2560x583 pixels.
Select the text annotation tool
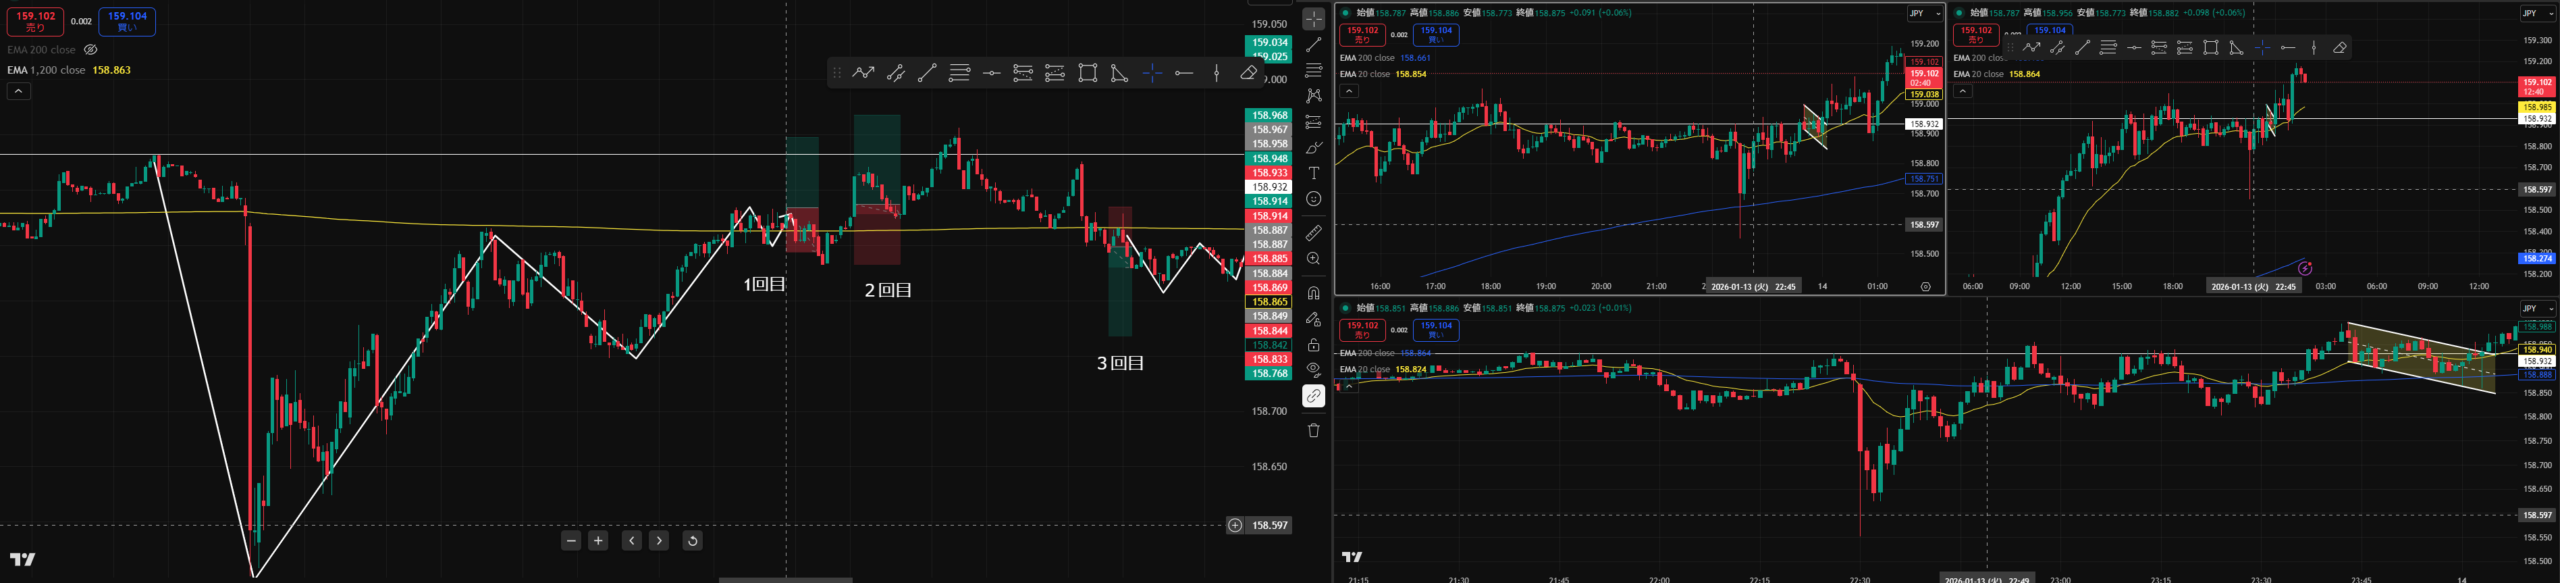pyautogui.click(x=1314, y=173)
